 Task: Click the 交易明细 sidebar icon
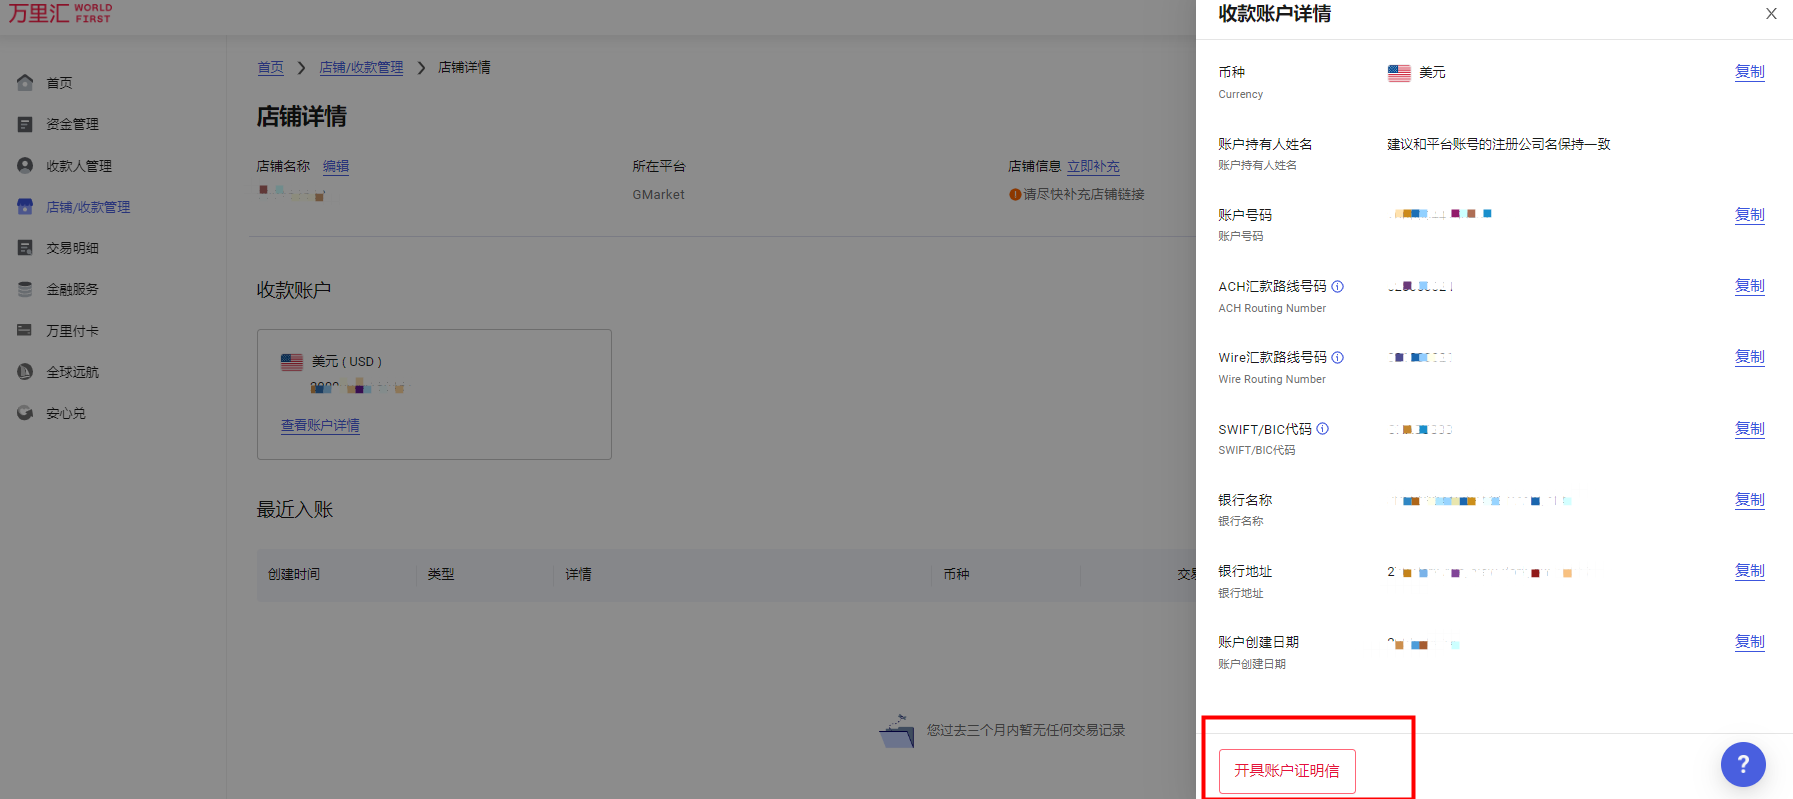25,247
